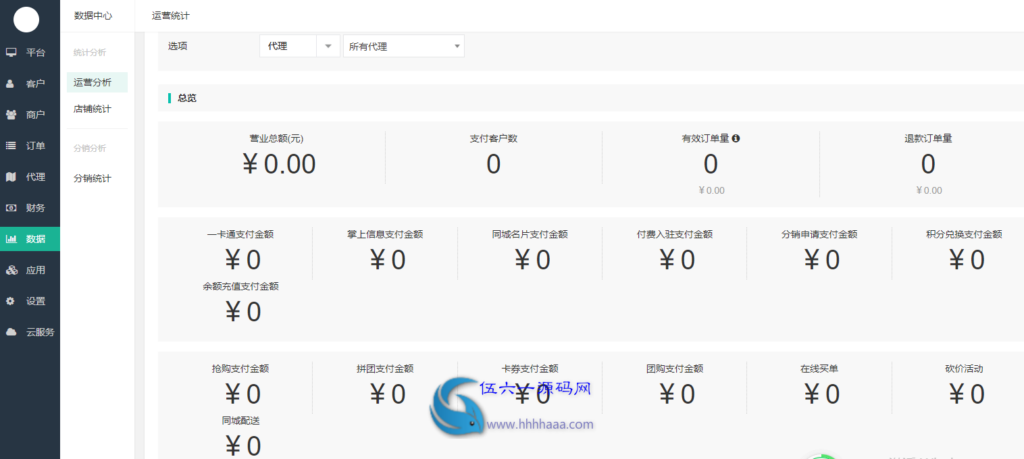Screen dimensions: 1024x459
Task: Click the 设置 gear icon
Action: click(10, 301)
